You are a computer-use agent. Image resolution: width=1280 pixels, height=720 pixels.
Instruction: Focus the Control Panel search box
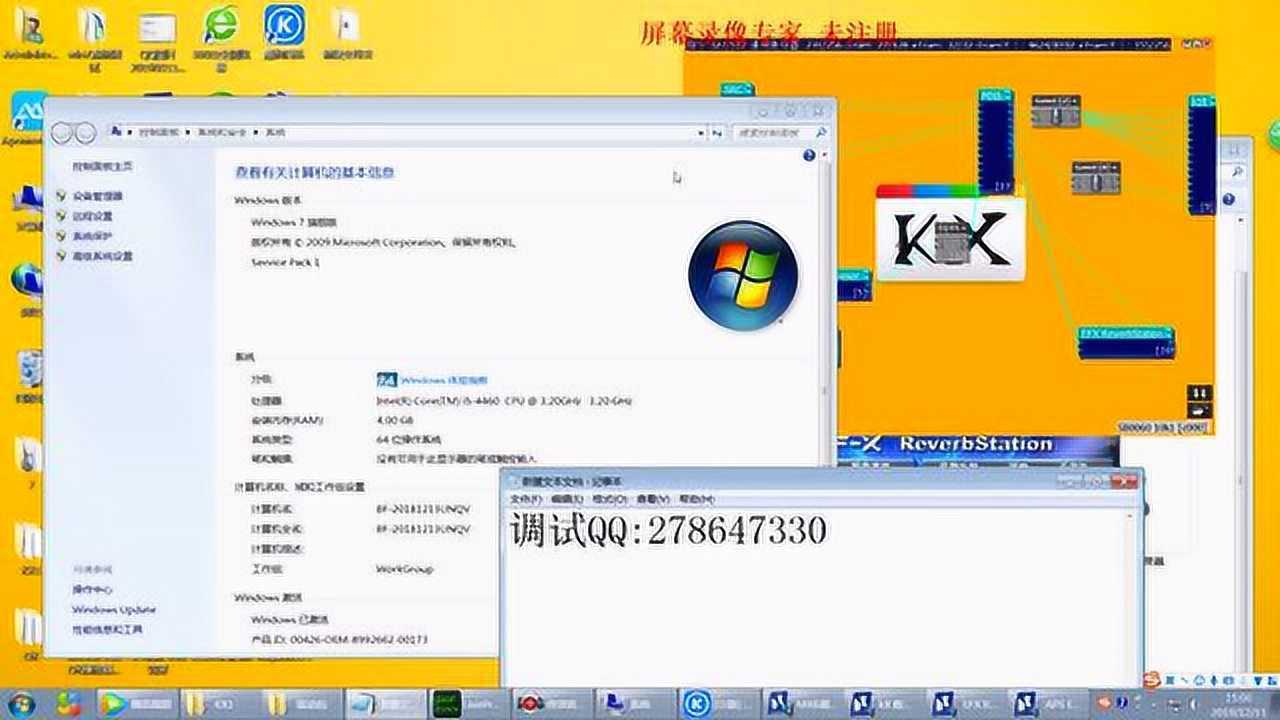(x=780, y=132)
